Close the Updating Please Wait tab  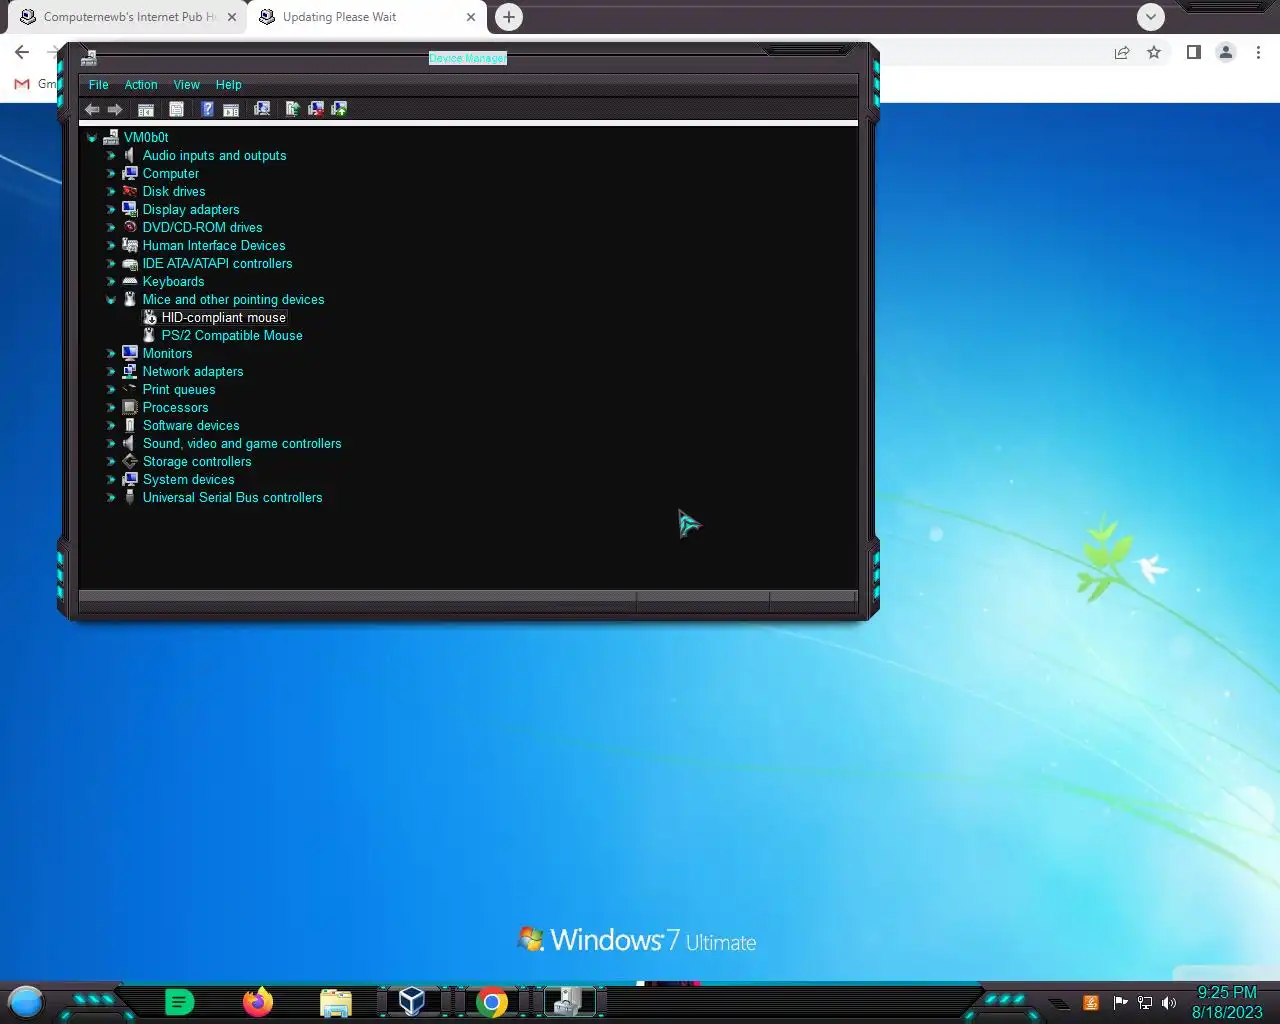(471, 17)
